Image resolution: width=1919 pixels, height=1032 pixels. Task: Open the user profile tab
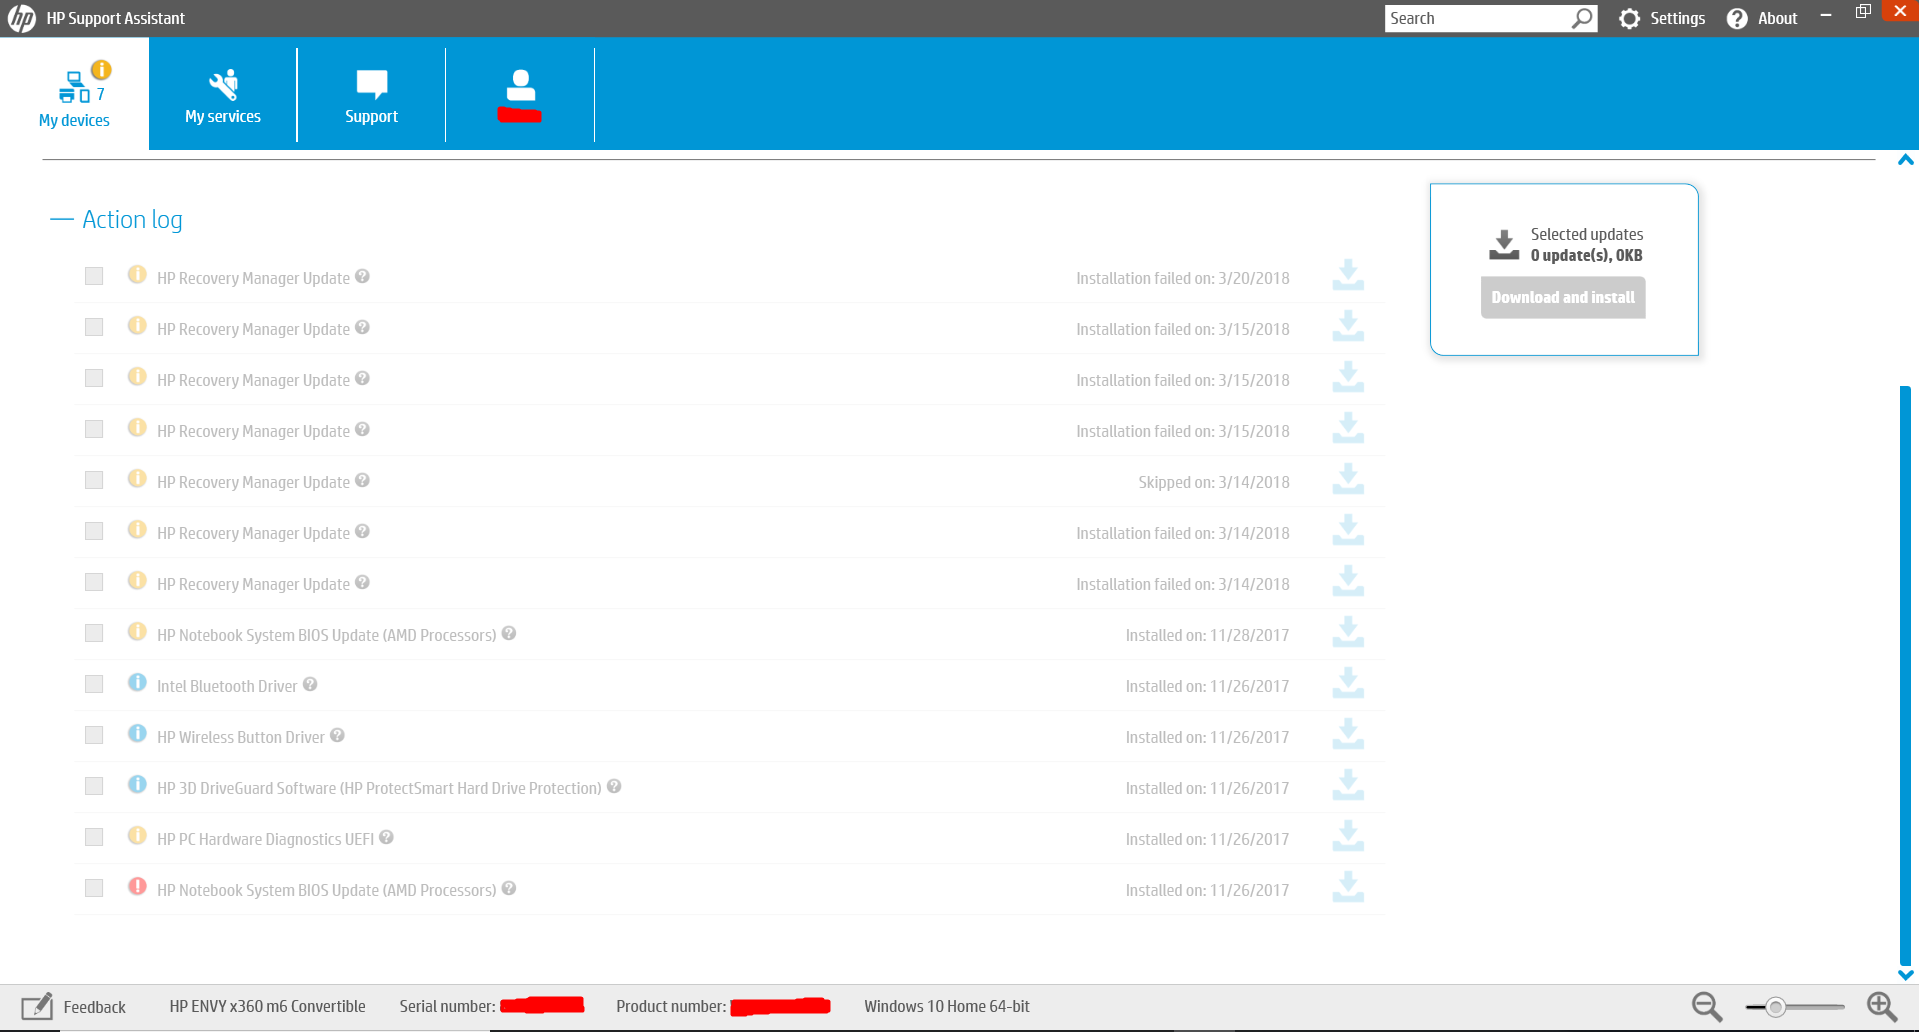point(520,96)
